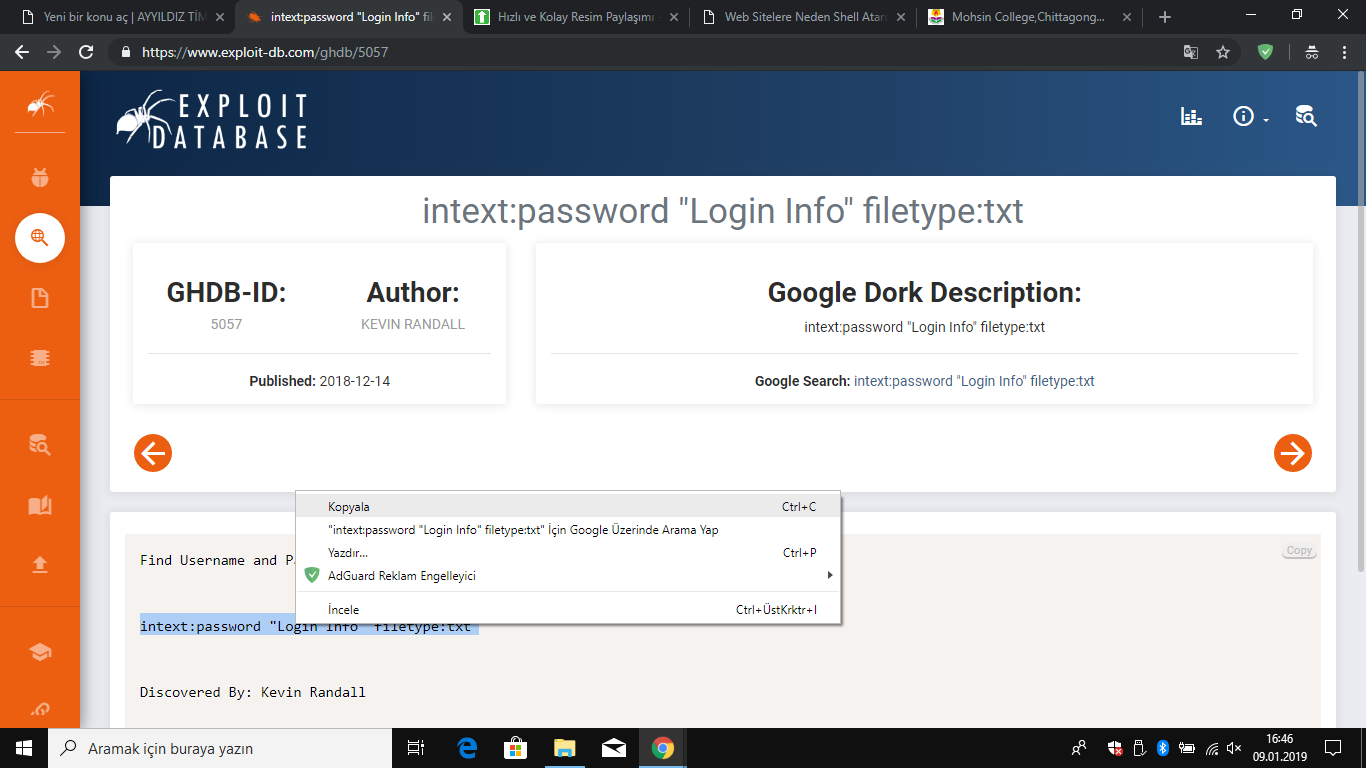
Task: Open Chrome's three-dot menu
Action: tap(1344, 52)
